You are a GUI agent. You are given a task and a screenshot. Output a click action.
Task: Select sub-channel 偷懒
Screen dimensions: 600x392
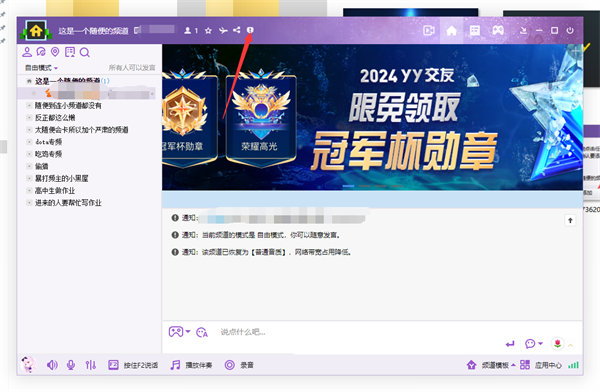tap(41, 166)
